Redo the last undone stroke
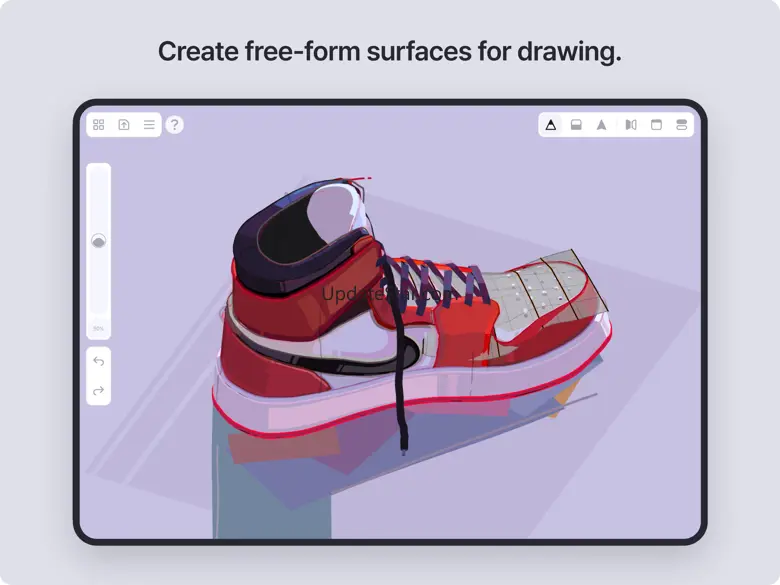 click(98, 390)
